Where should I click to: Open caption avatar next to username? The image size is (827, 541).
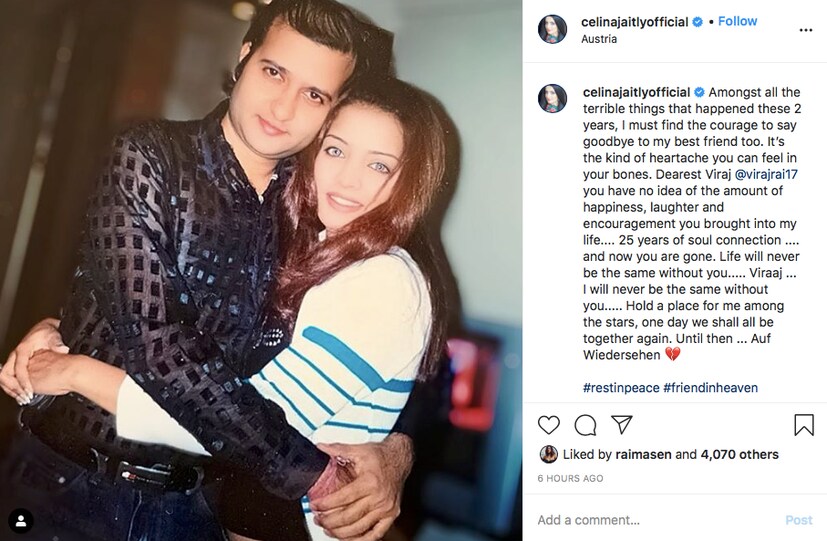click(553, 98)
